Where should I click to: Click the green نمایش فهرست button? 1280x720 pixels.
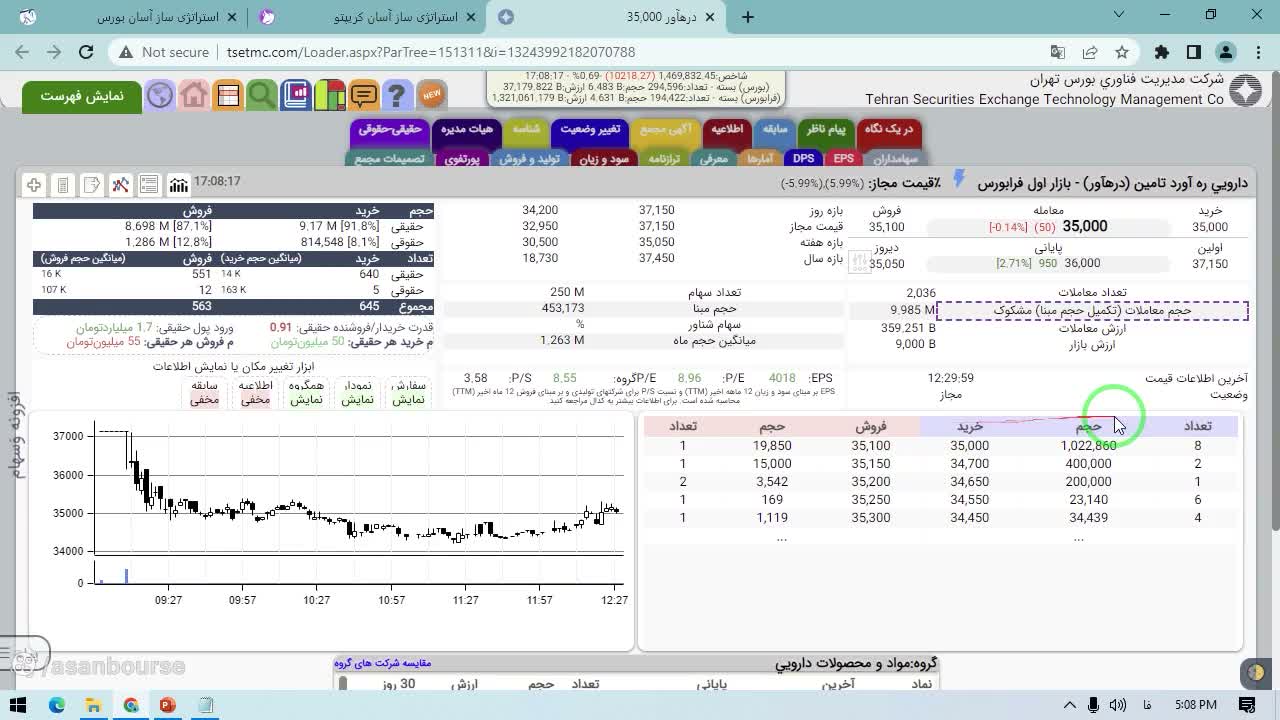pos(82,96)
